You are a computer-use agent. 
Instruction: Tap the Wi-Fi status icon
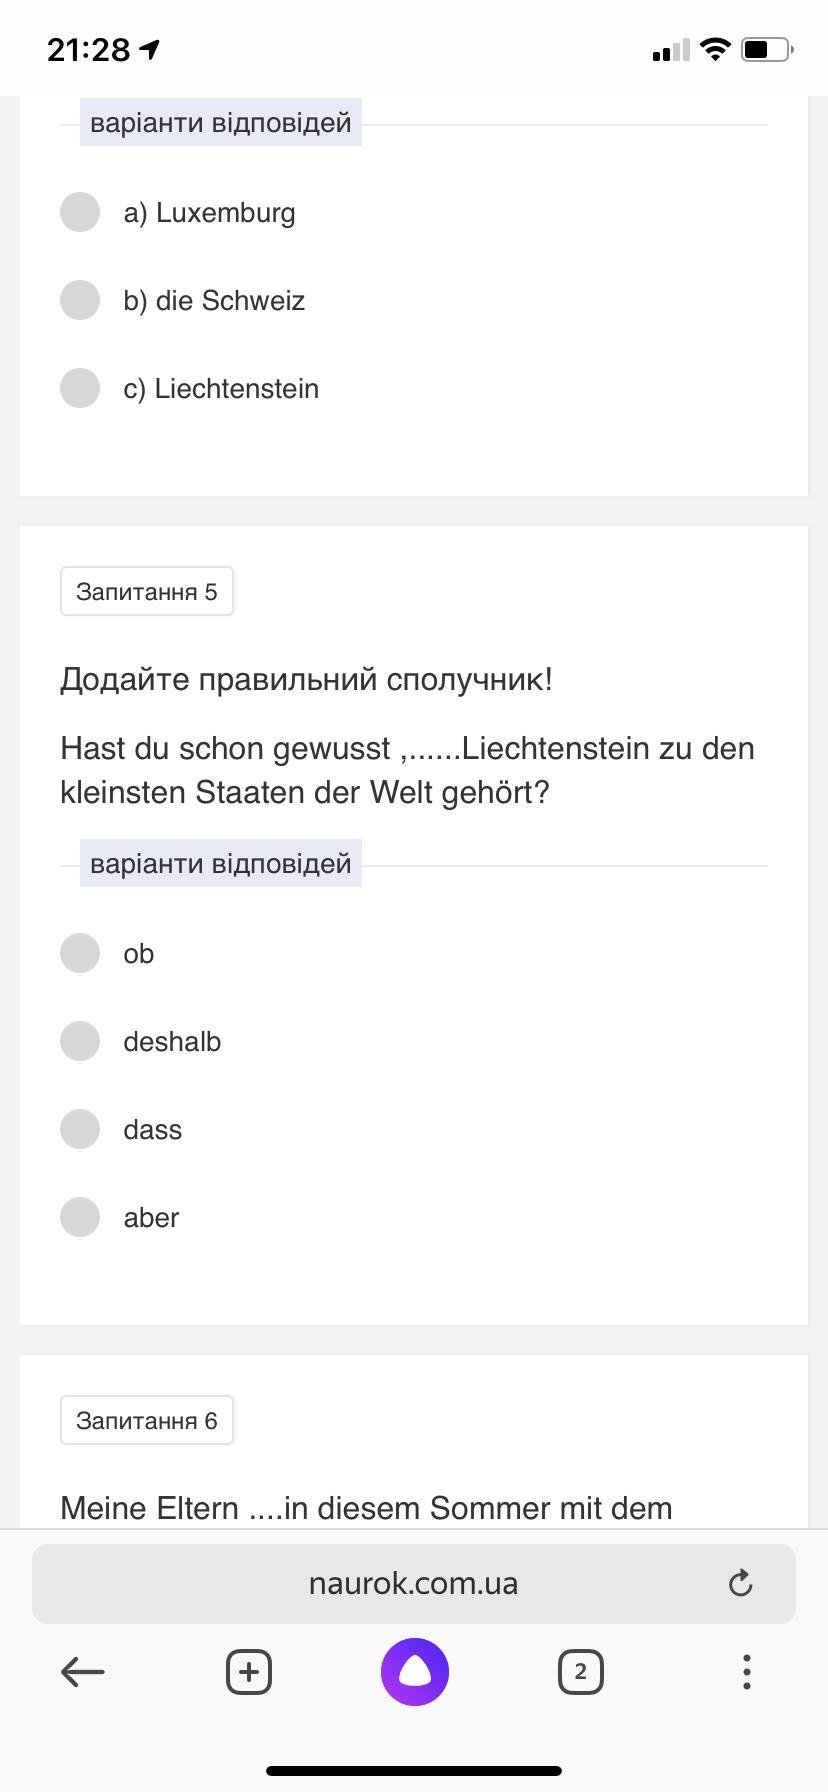[x=715, y=49]
